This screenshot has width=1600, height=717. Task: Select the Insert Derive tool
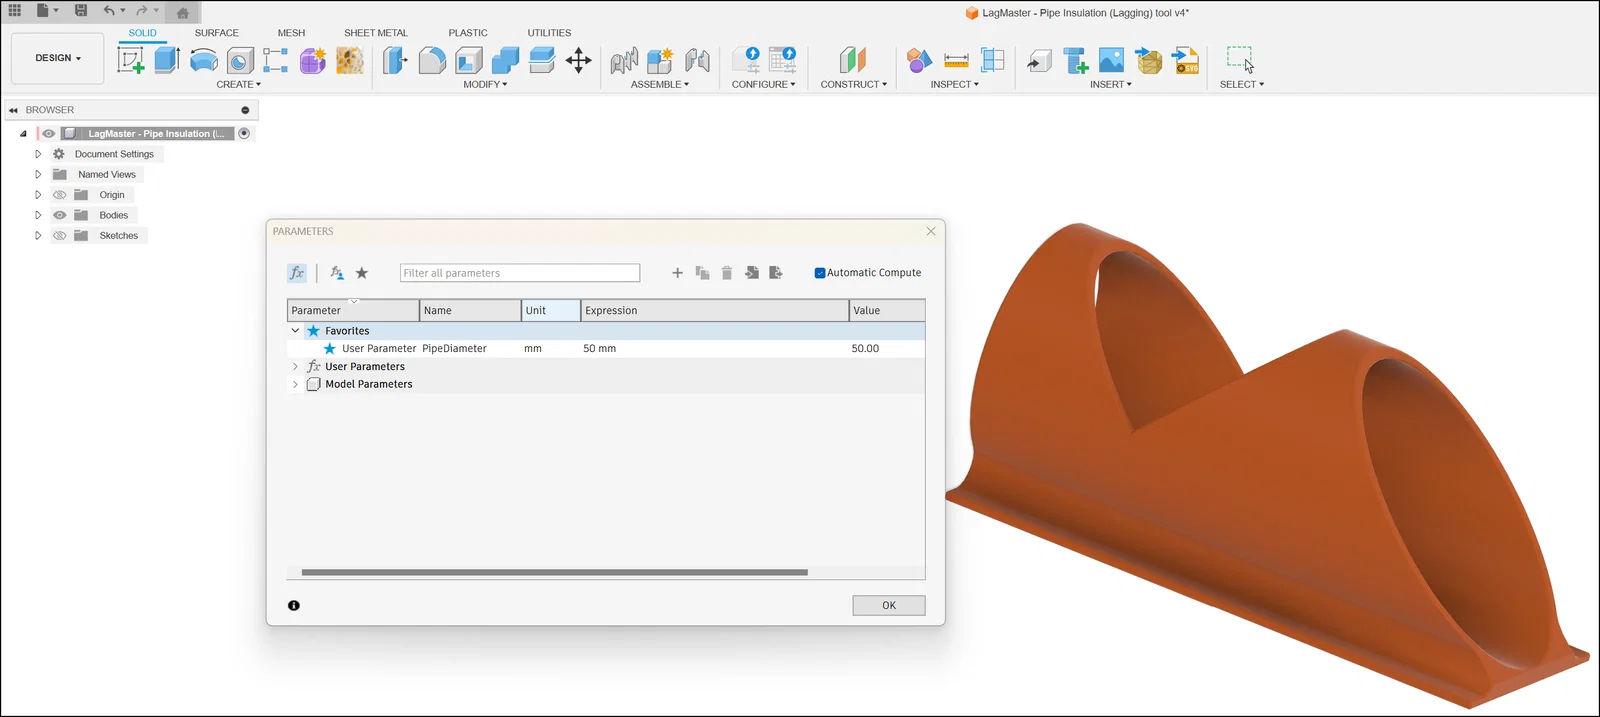coord(1040,60)
